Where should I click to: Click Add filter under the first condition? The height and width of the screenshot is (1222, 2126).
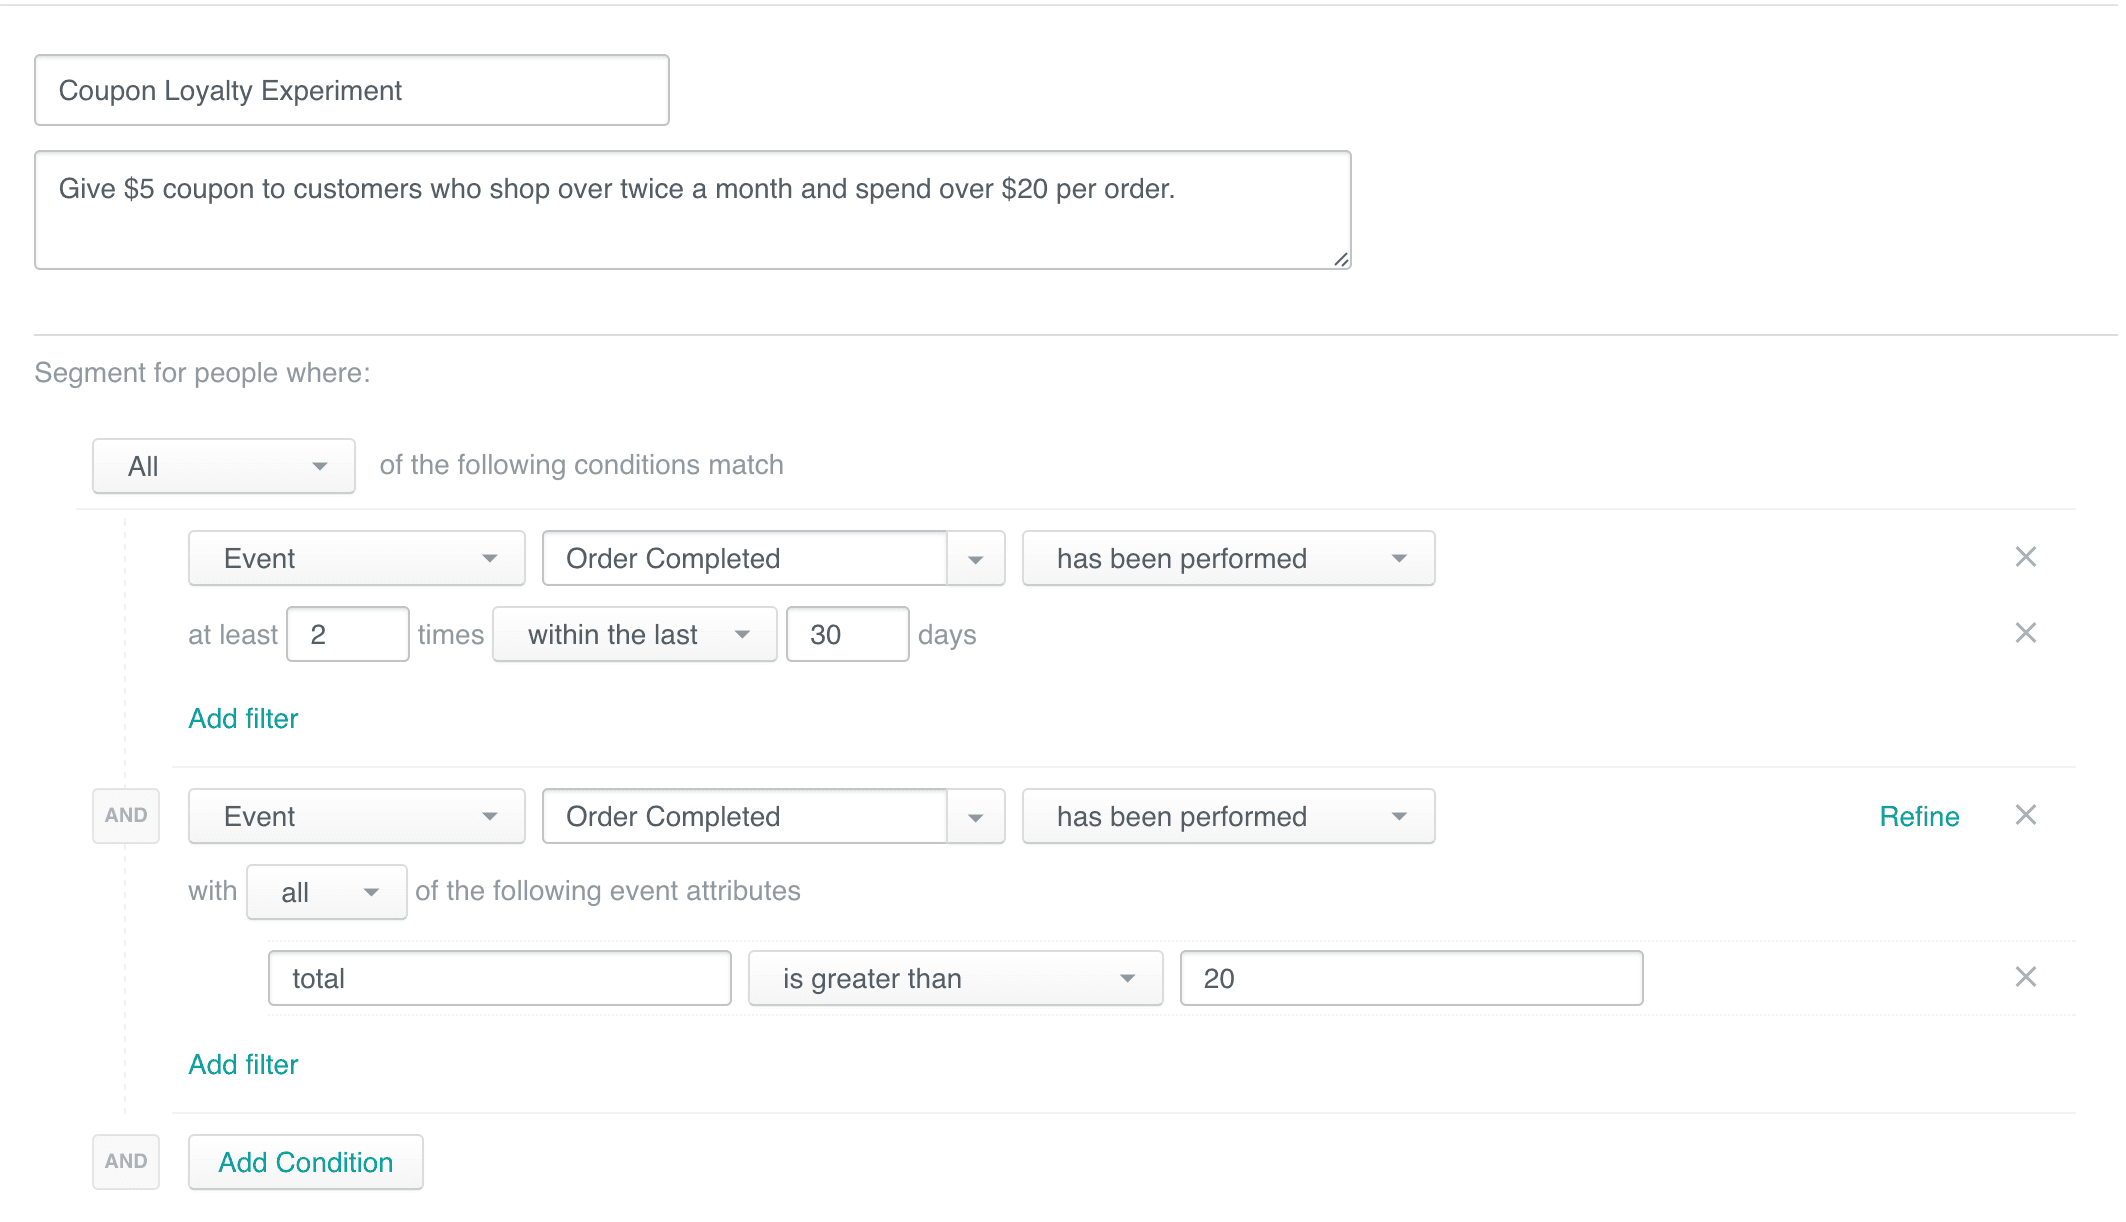(242, 718)
